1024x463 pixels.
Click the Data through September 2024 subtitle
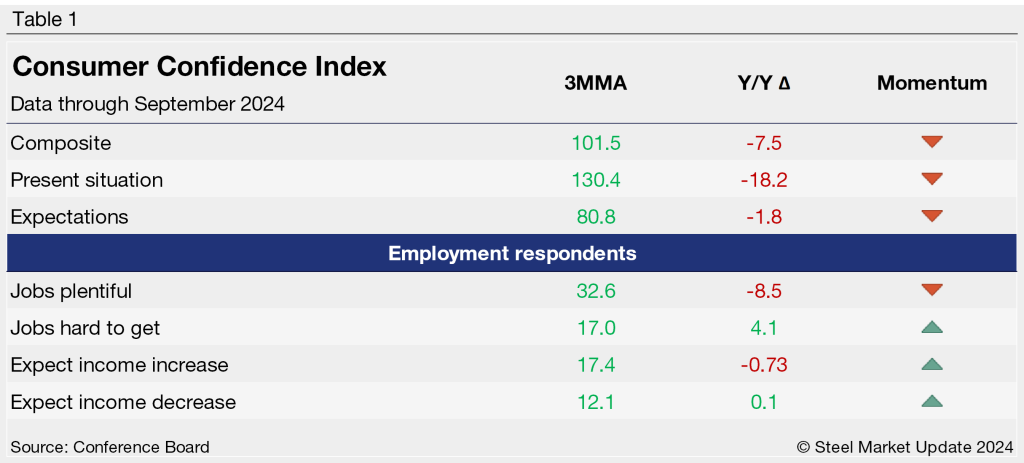pyautogui.click(x=147, y=103)
